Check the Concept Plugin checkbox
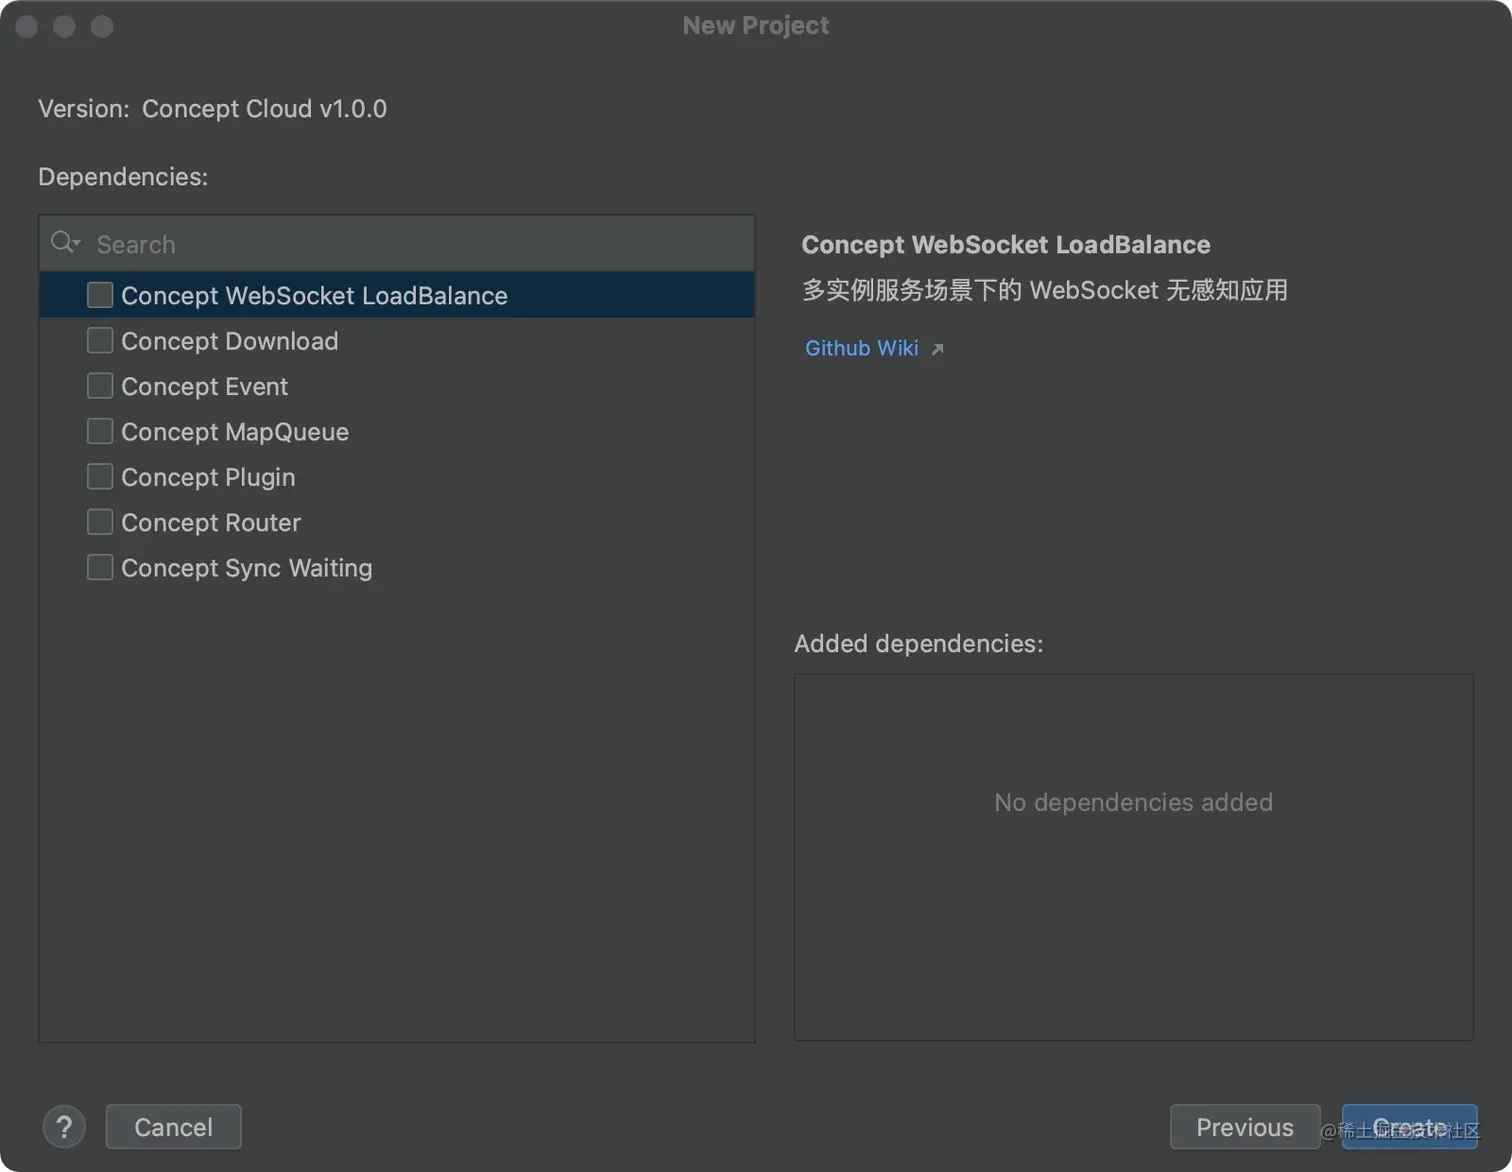This screenshot has width=1512, height=1172. click(100, 477)
